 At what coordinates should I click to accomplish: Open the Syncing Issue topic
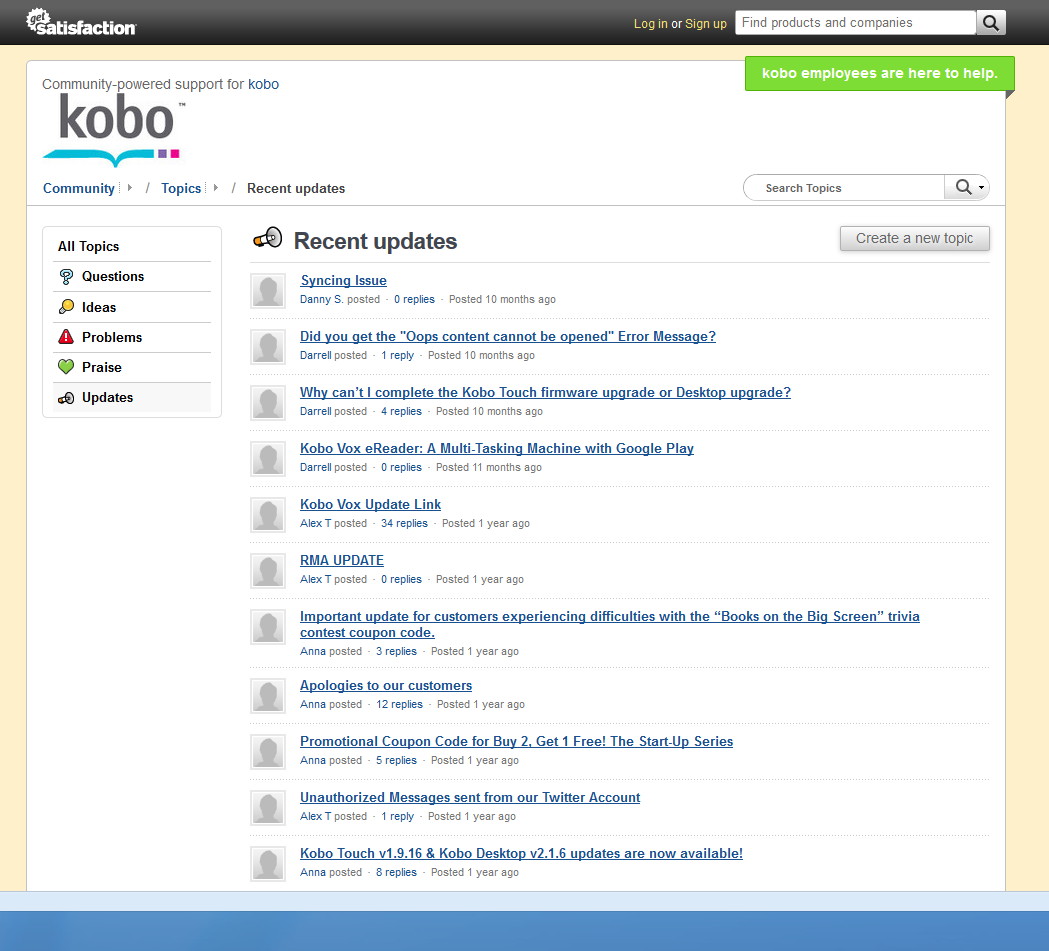pyautogui.click(x=343, y=280)
